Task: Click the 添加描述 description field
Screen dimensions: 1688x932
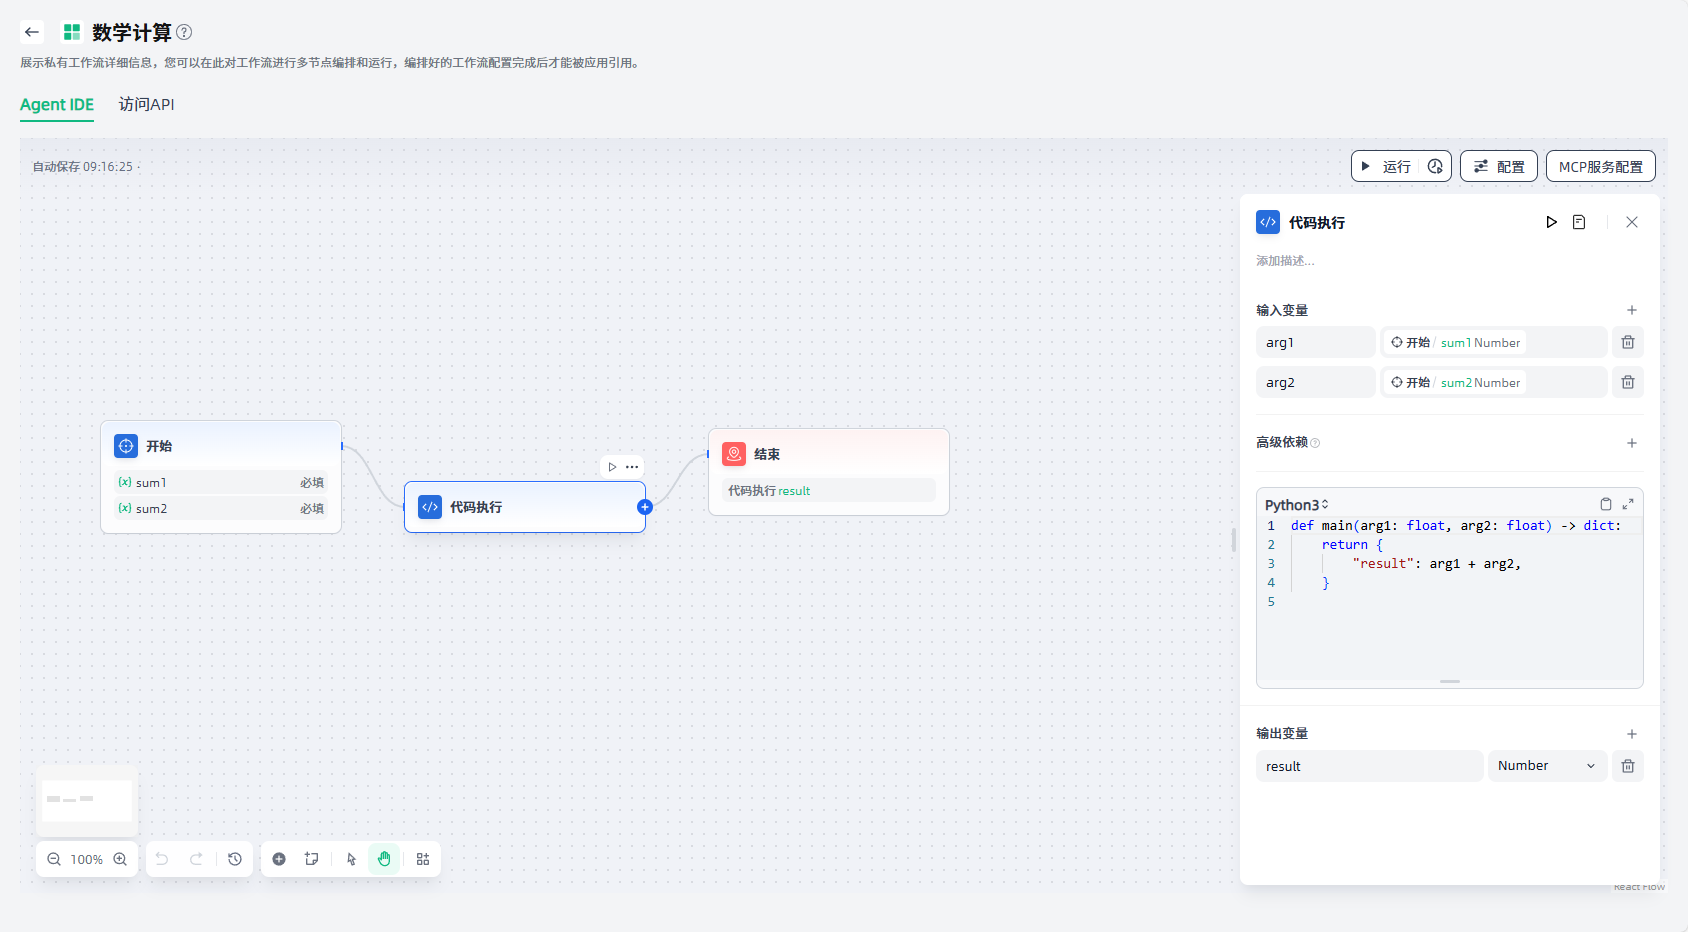Action: click(x=1286, y=261)
